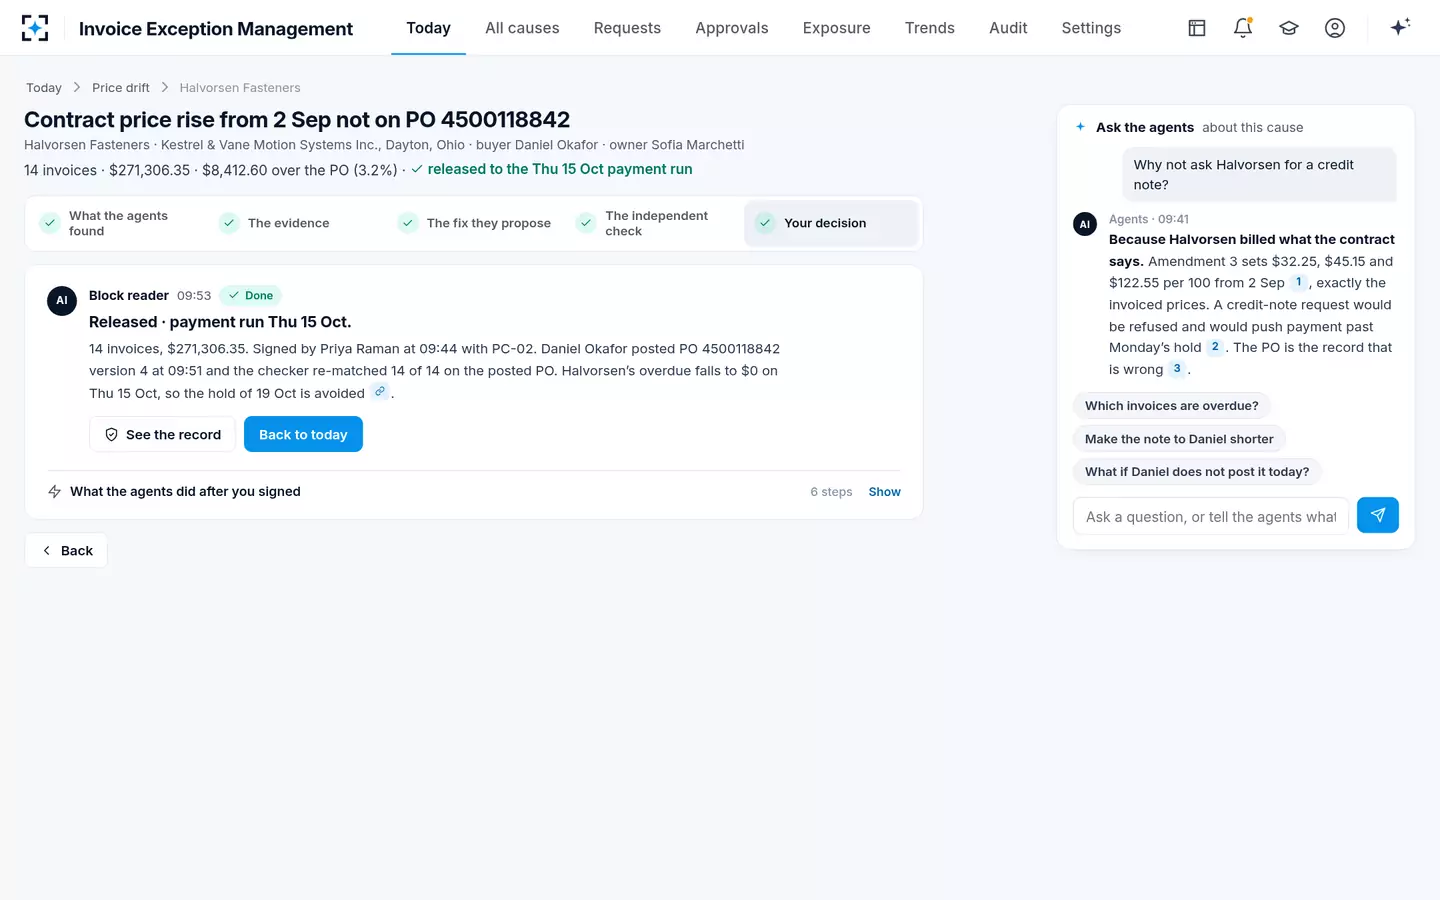Click the Back button

[x=66, y=550]
